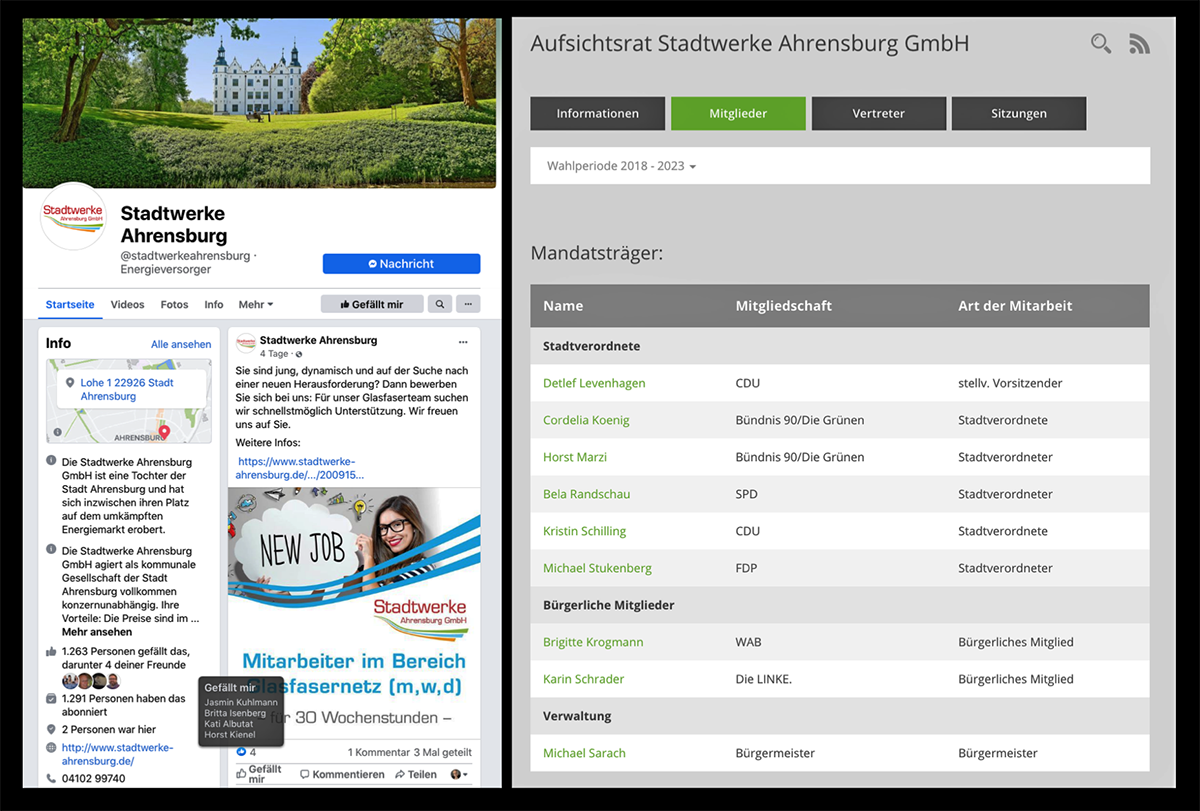Click the globe icon next to website link
Viewport: 1200px width, 811px height.
pos(51,748)
